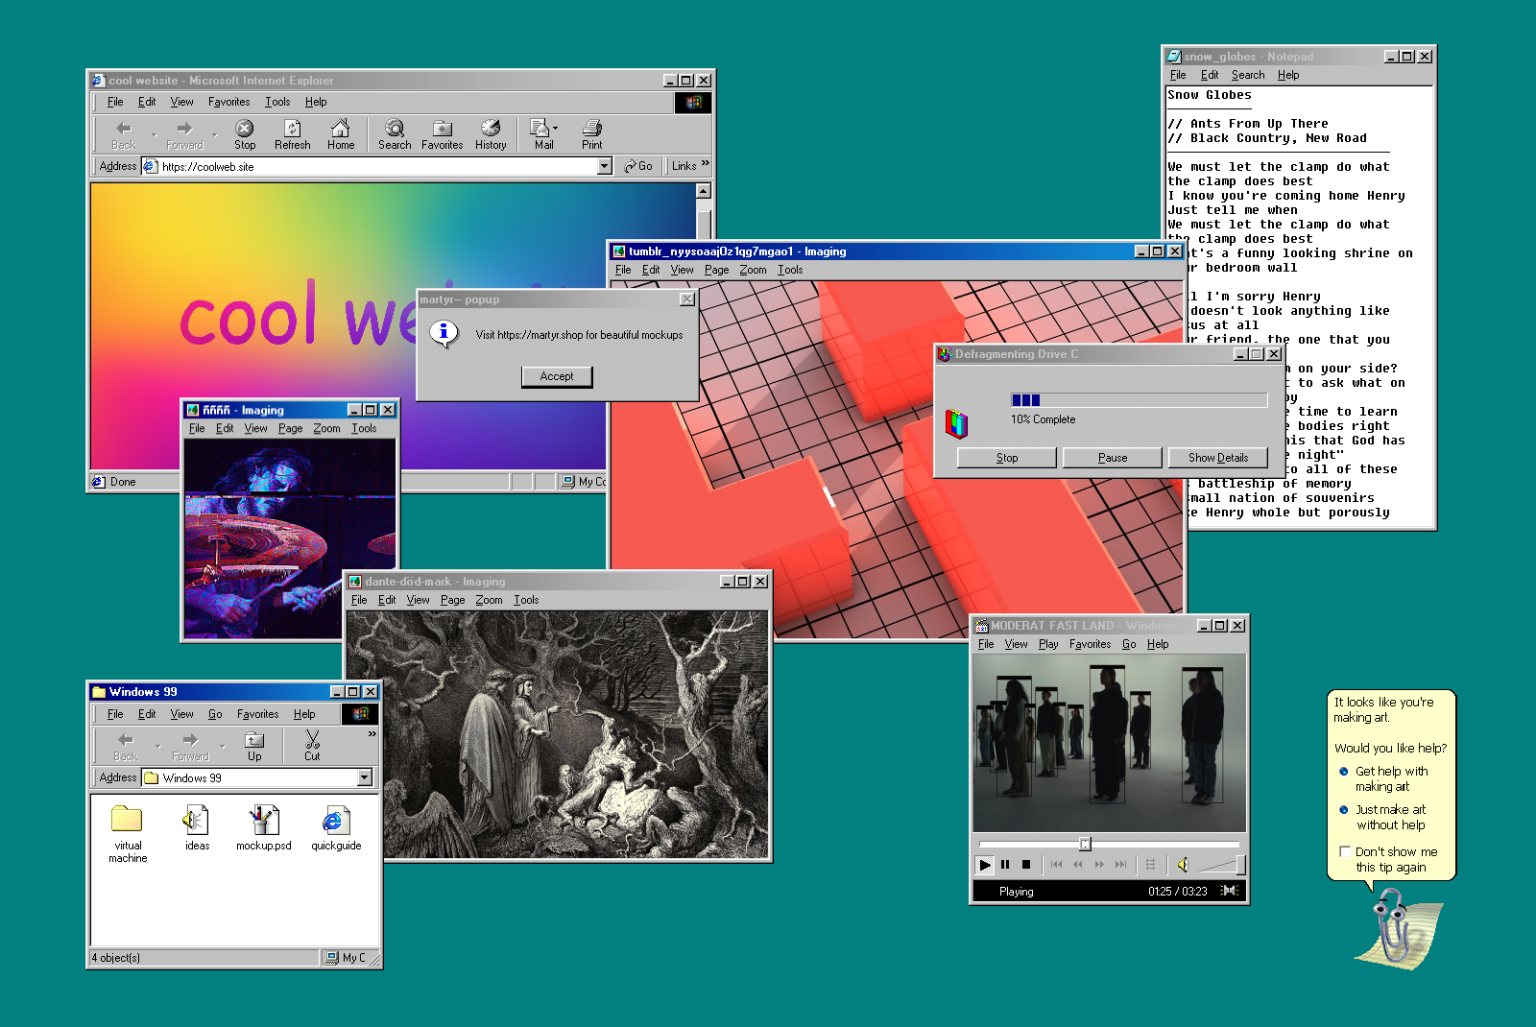The image size is (1536, 1027).
Task: Click the Search icon in the browser toolbar
Action: 395,133
